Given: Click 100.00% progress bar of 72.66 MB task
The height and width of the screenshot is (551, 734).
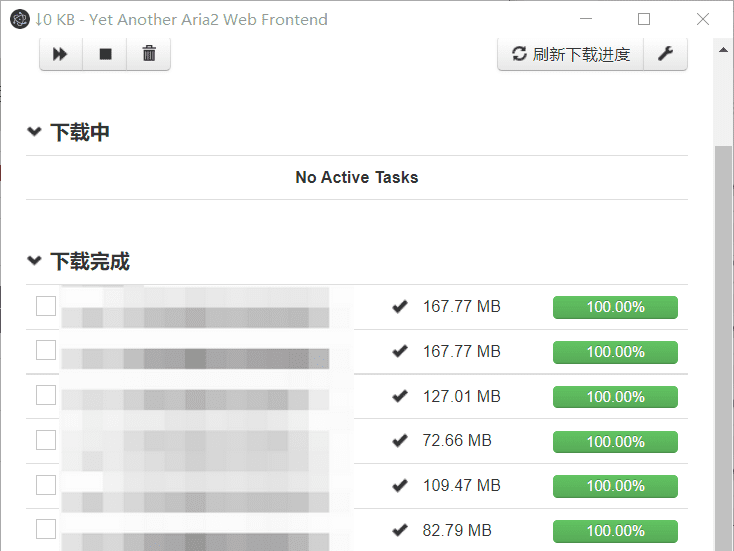Looking at the screenshot, I should [x=615, y=441].
